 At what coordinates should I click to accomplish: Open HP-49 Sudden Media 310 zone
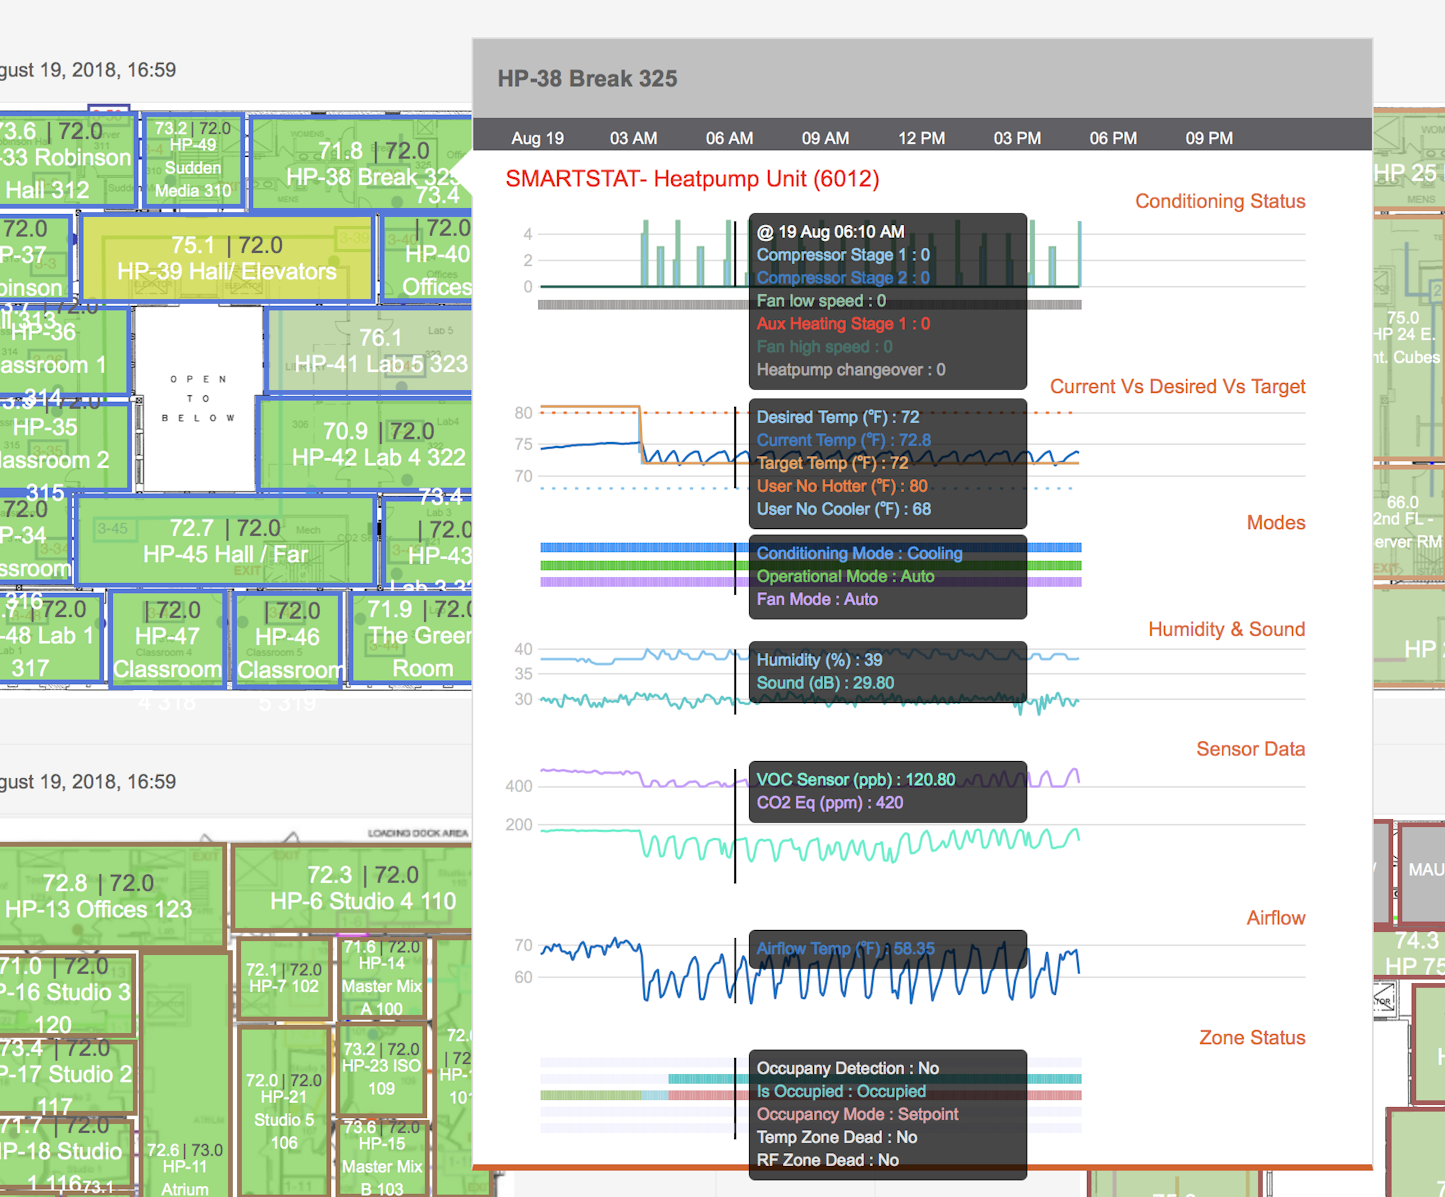[193, 160]
